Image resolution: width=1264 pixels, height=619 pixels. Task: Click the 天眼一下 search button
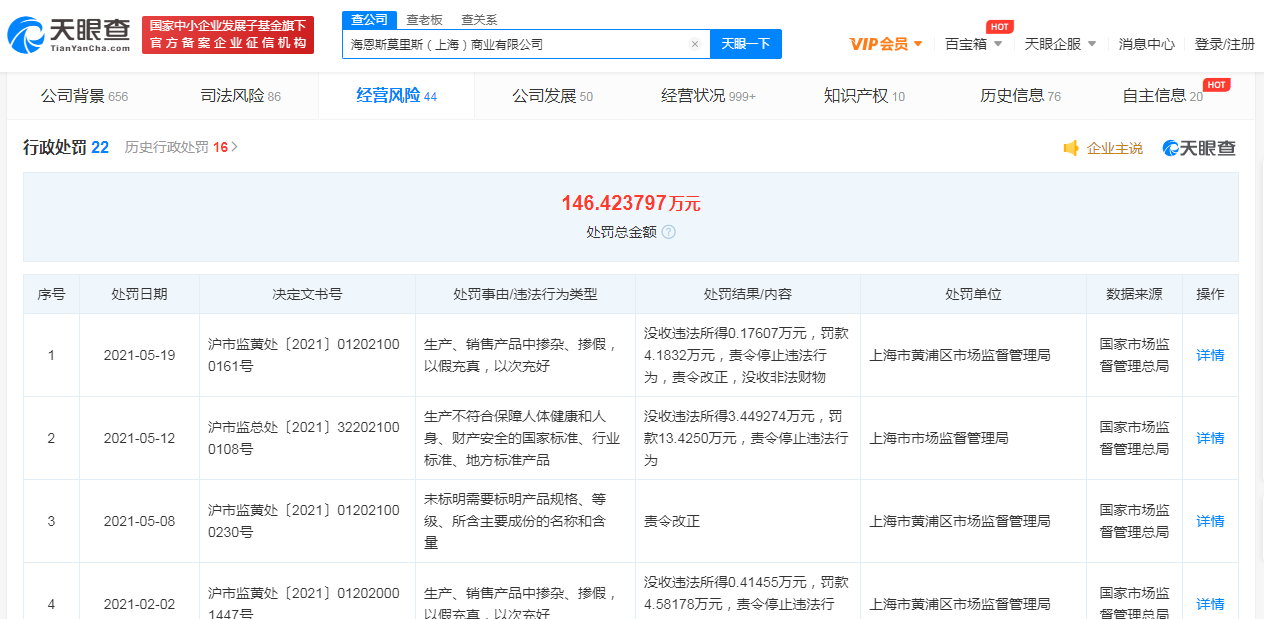coord(745,44)
